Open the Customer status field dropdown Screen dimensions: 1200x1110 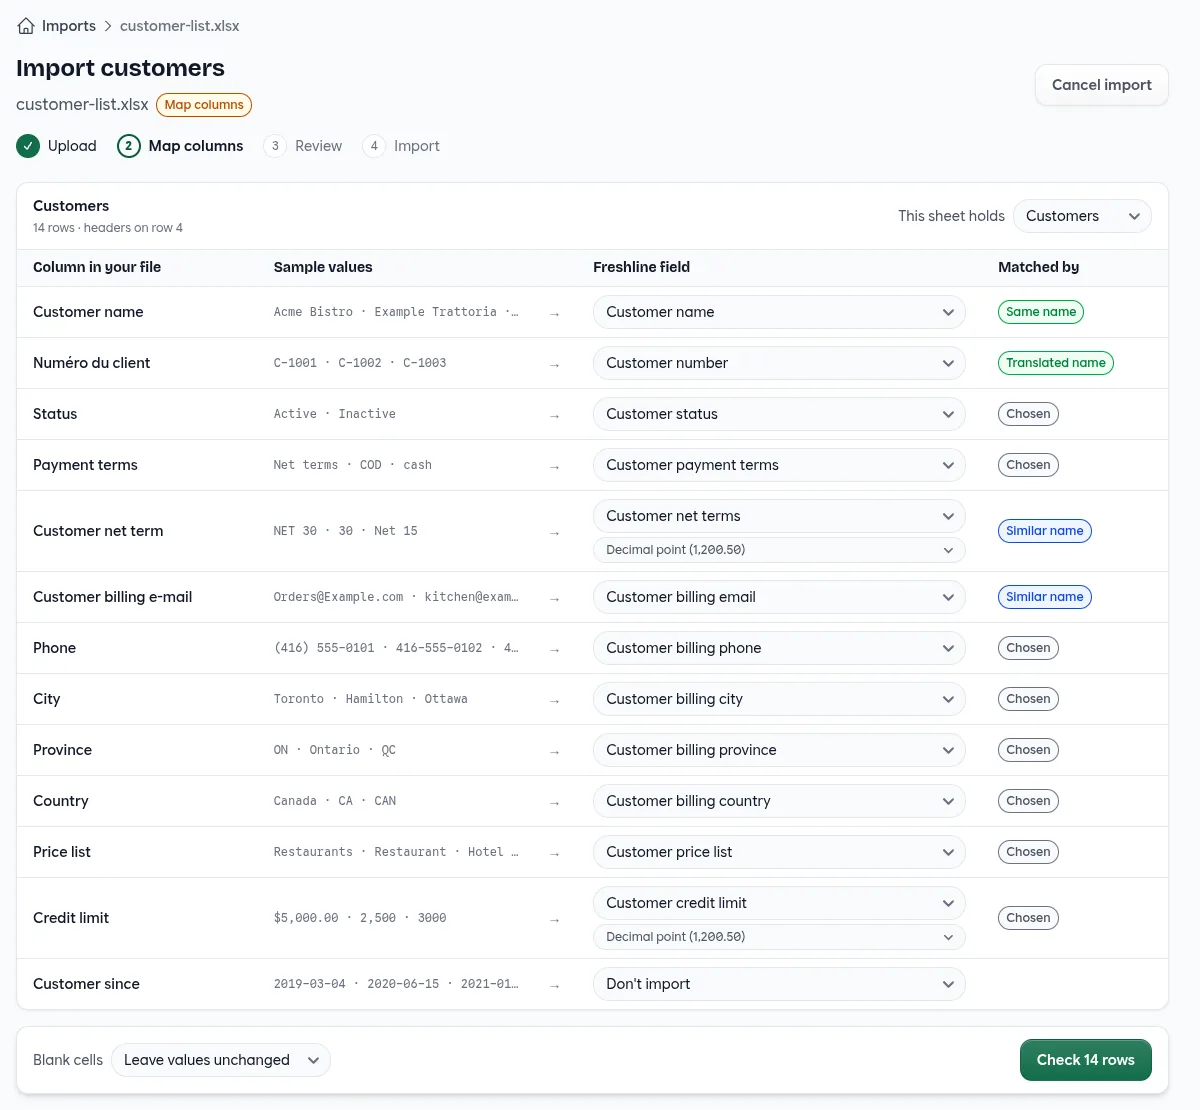[779, 414]
